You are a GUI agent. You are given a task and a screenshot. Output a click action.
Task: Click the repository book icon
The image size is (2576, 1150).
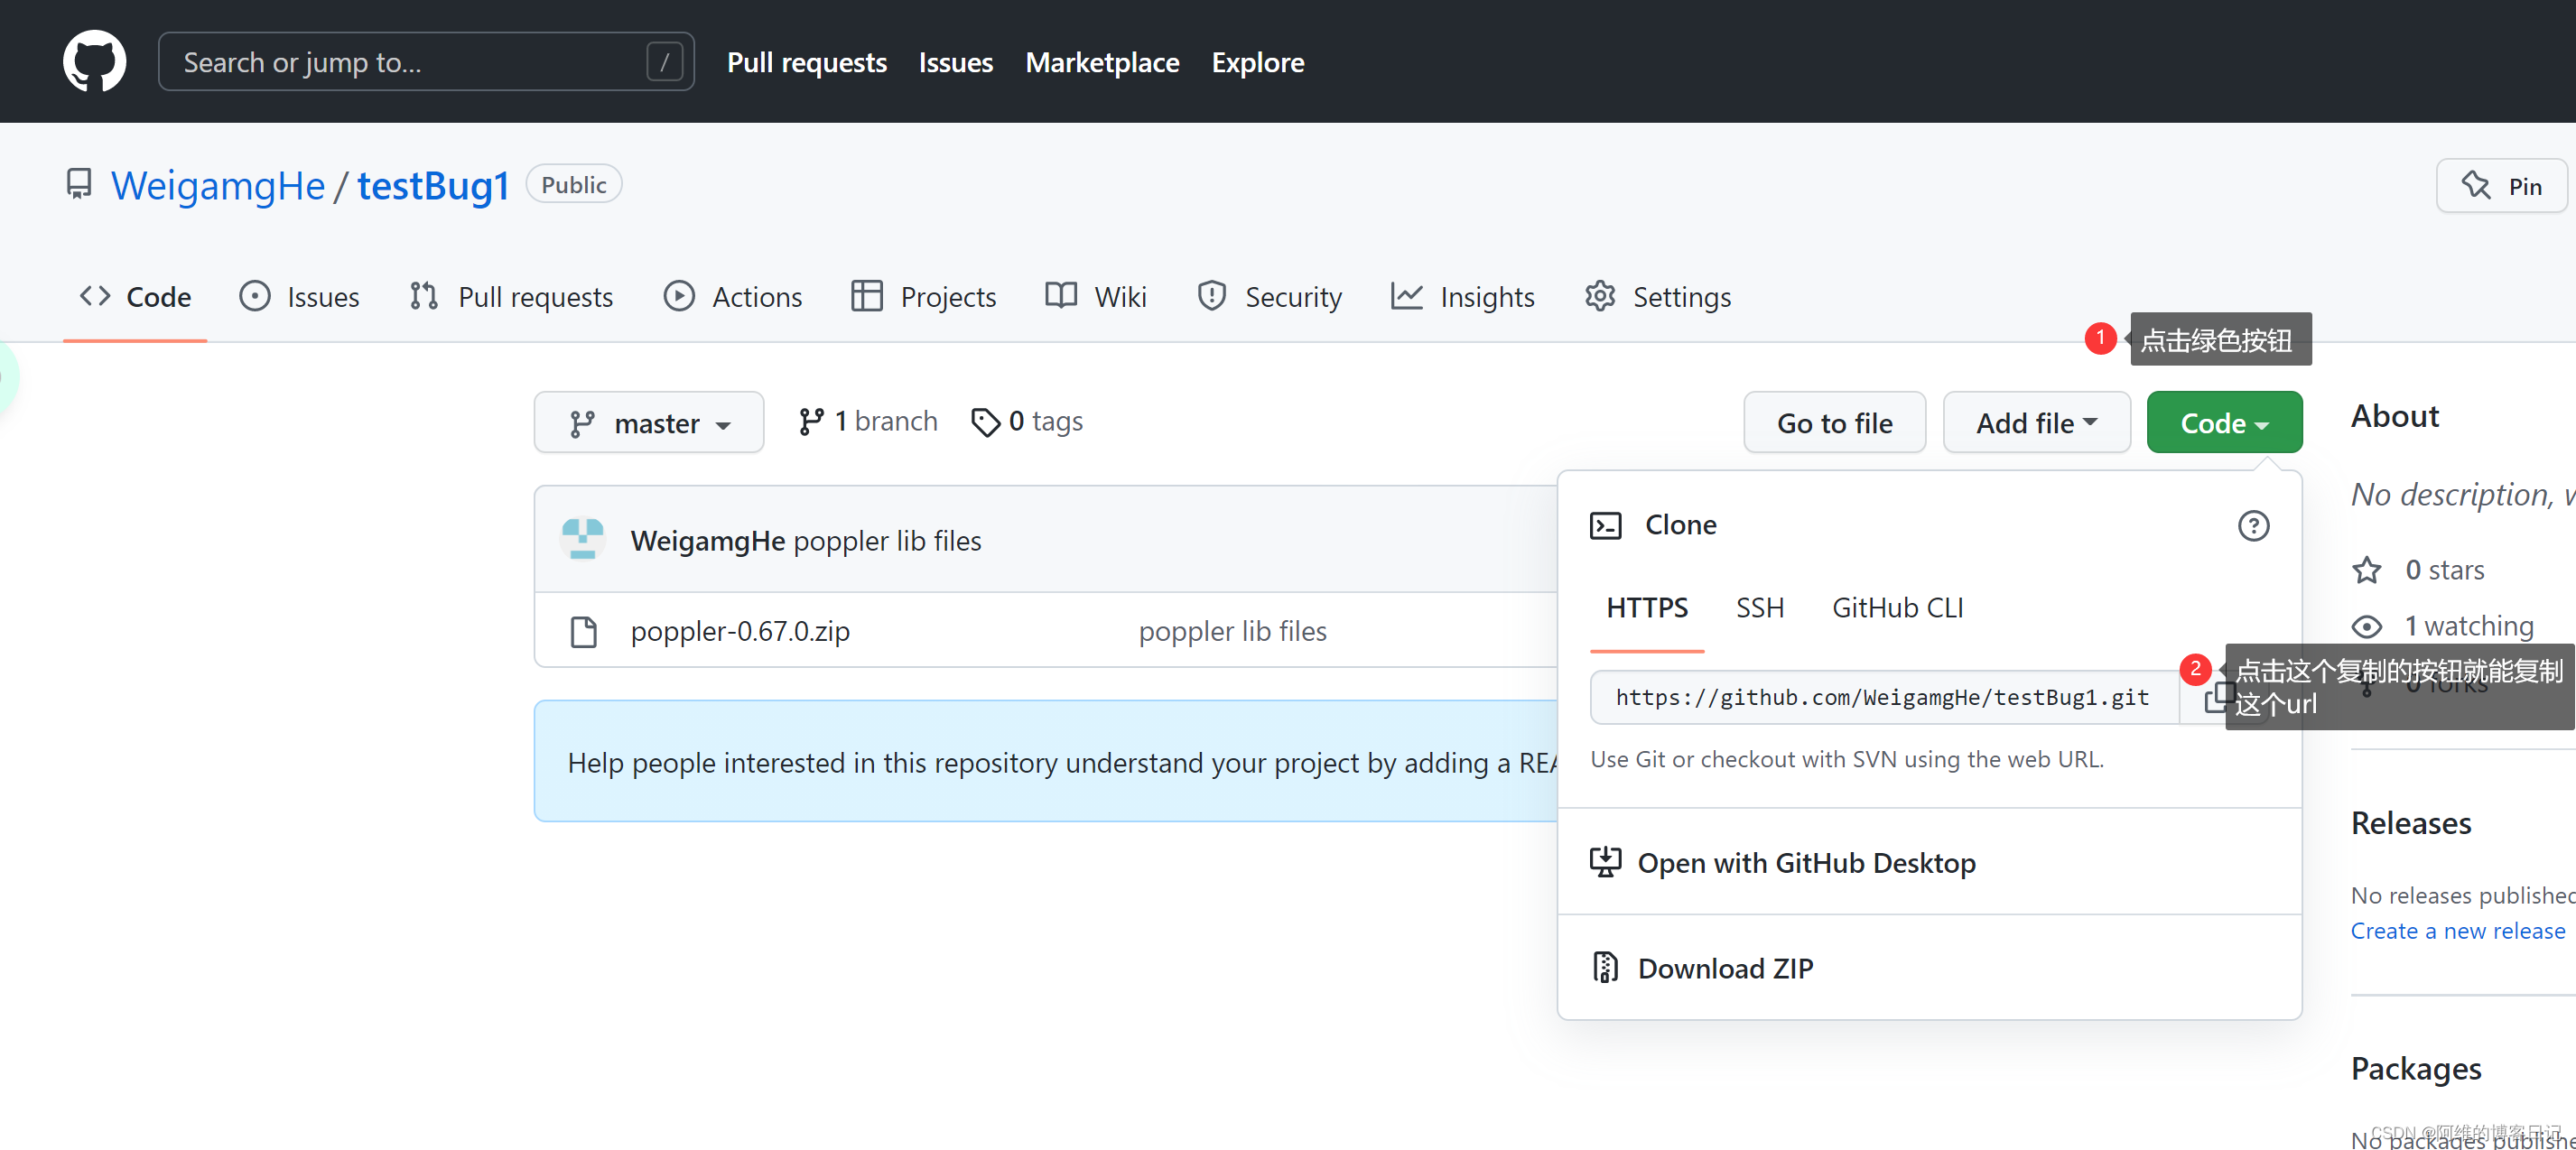pos(78,185)
